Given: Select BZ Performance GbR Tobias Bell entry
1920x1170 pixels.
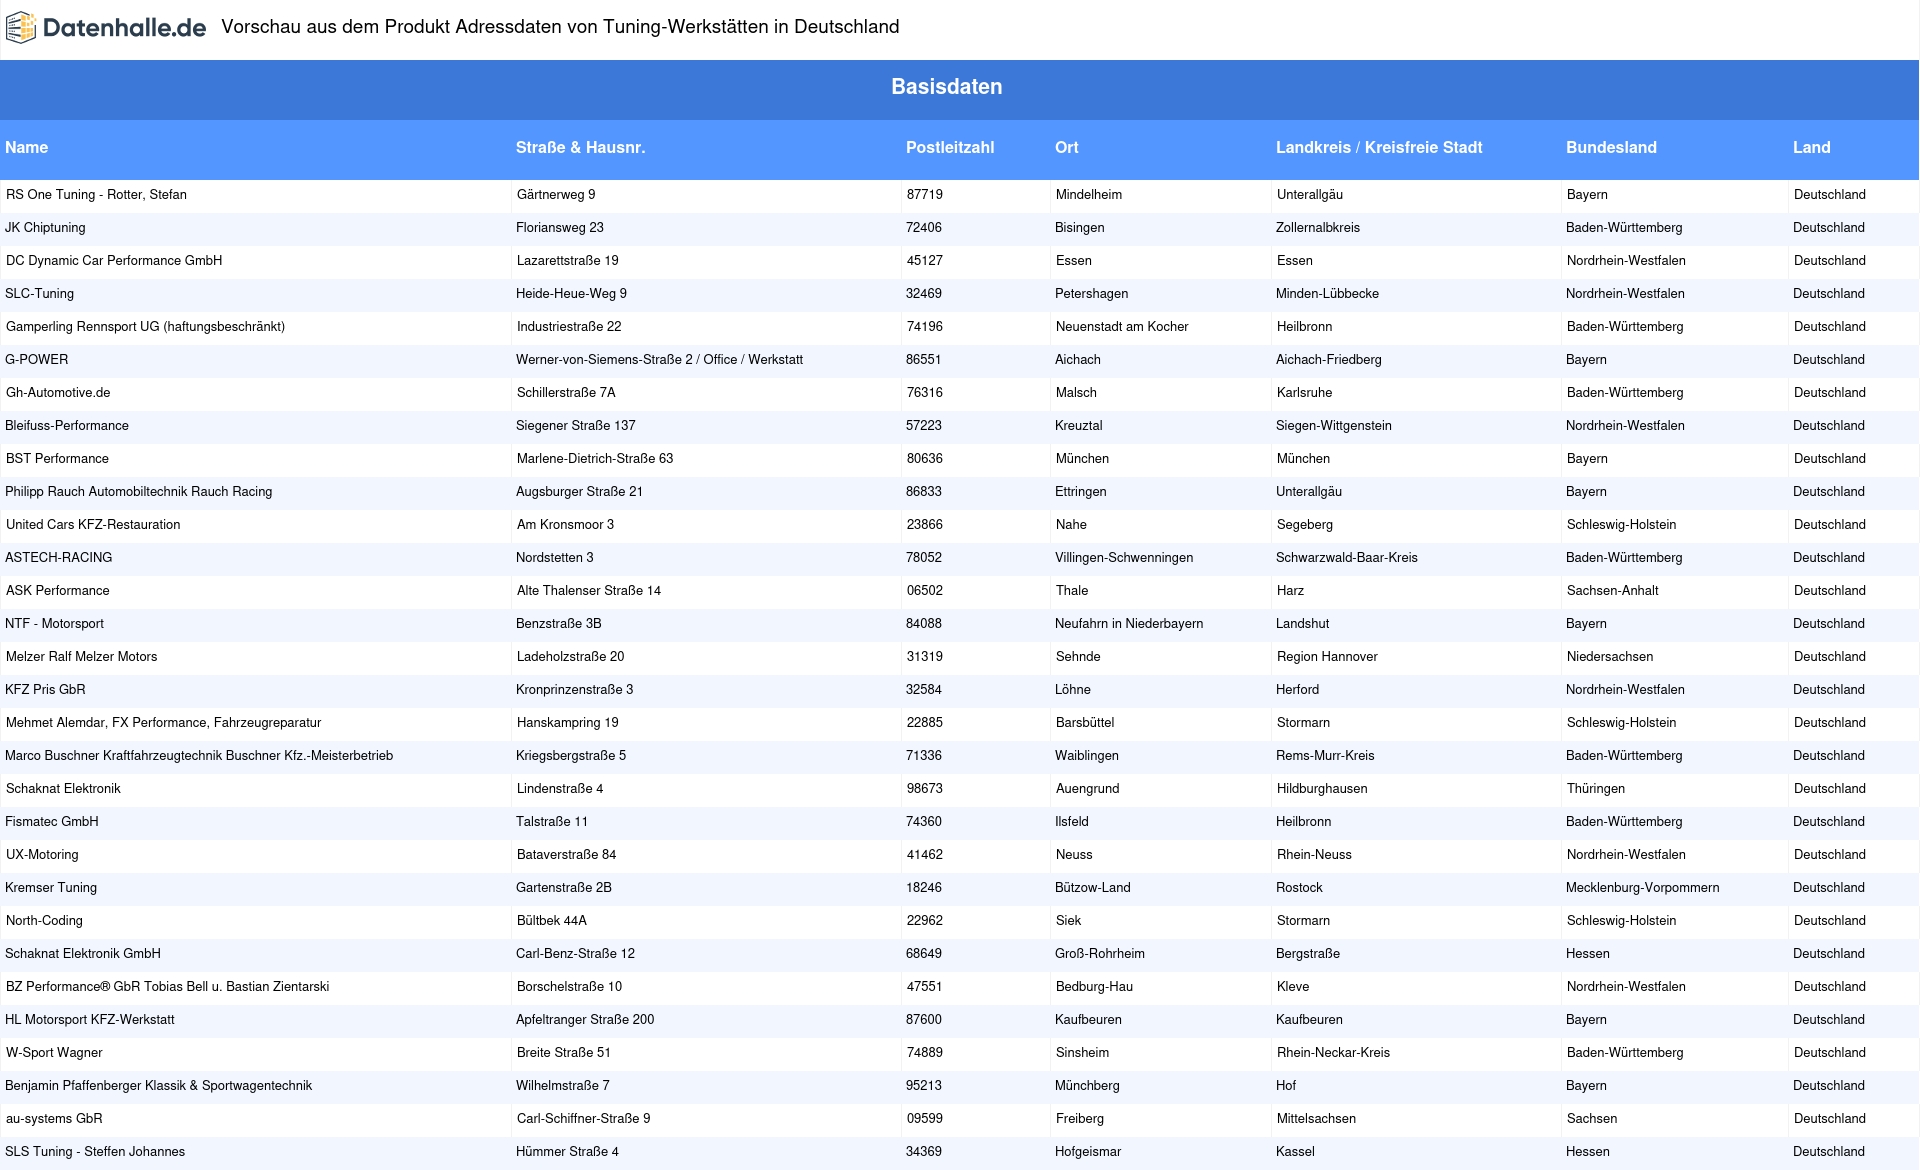Looking at the screenshot, I should pyautogui.click(x=167, y=987).
